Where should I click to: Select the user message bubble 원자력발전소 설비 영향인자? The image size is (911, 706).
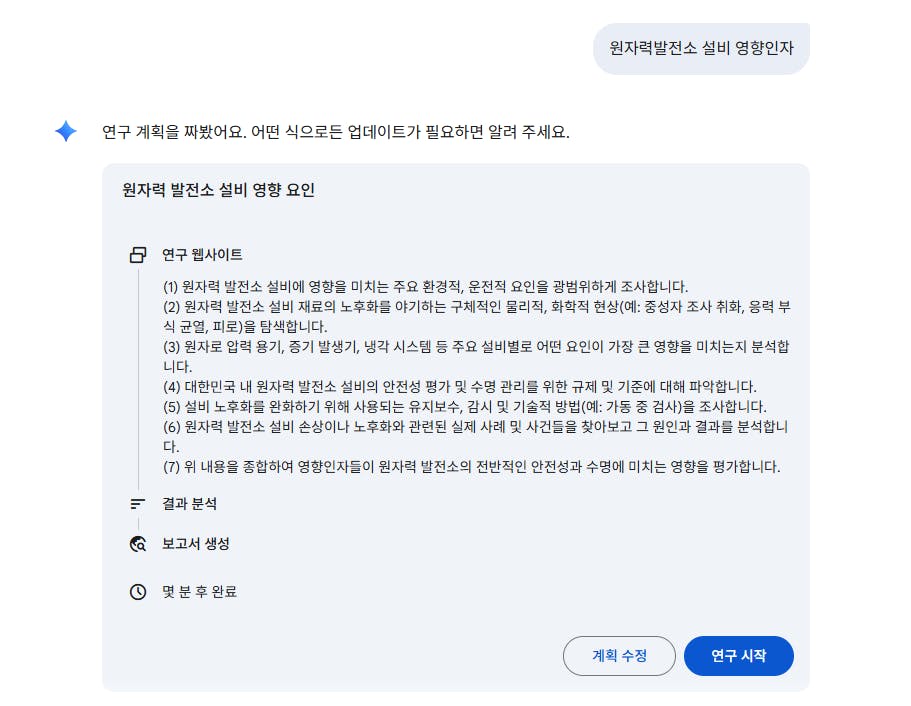pyautogui.click(x=701, y=47)
